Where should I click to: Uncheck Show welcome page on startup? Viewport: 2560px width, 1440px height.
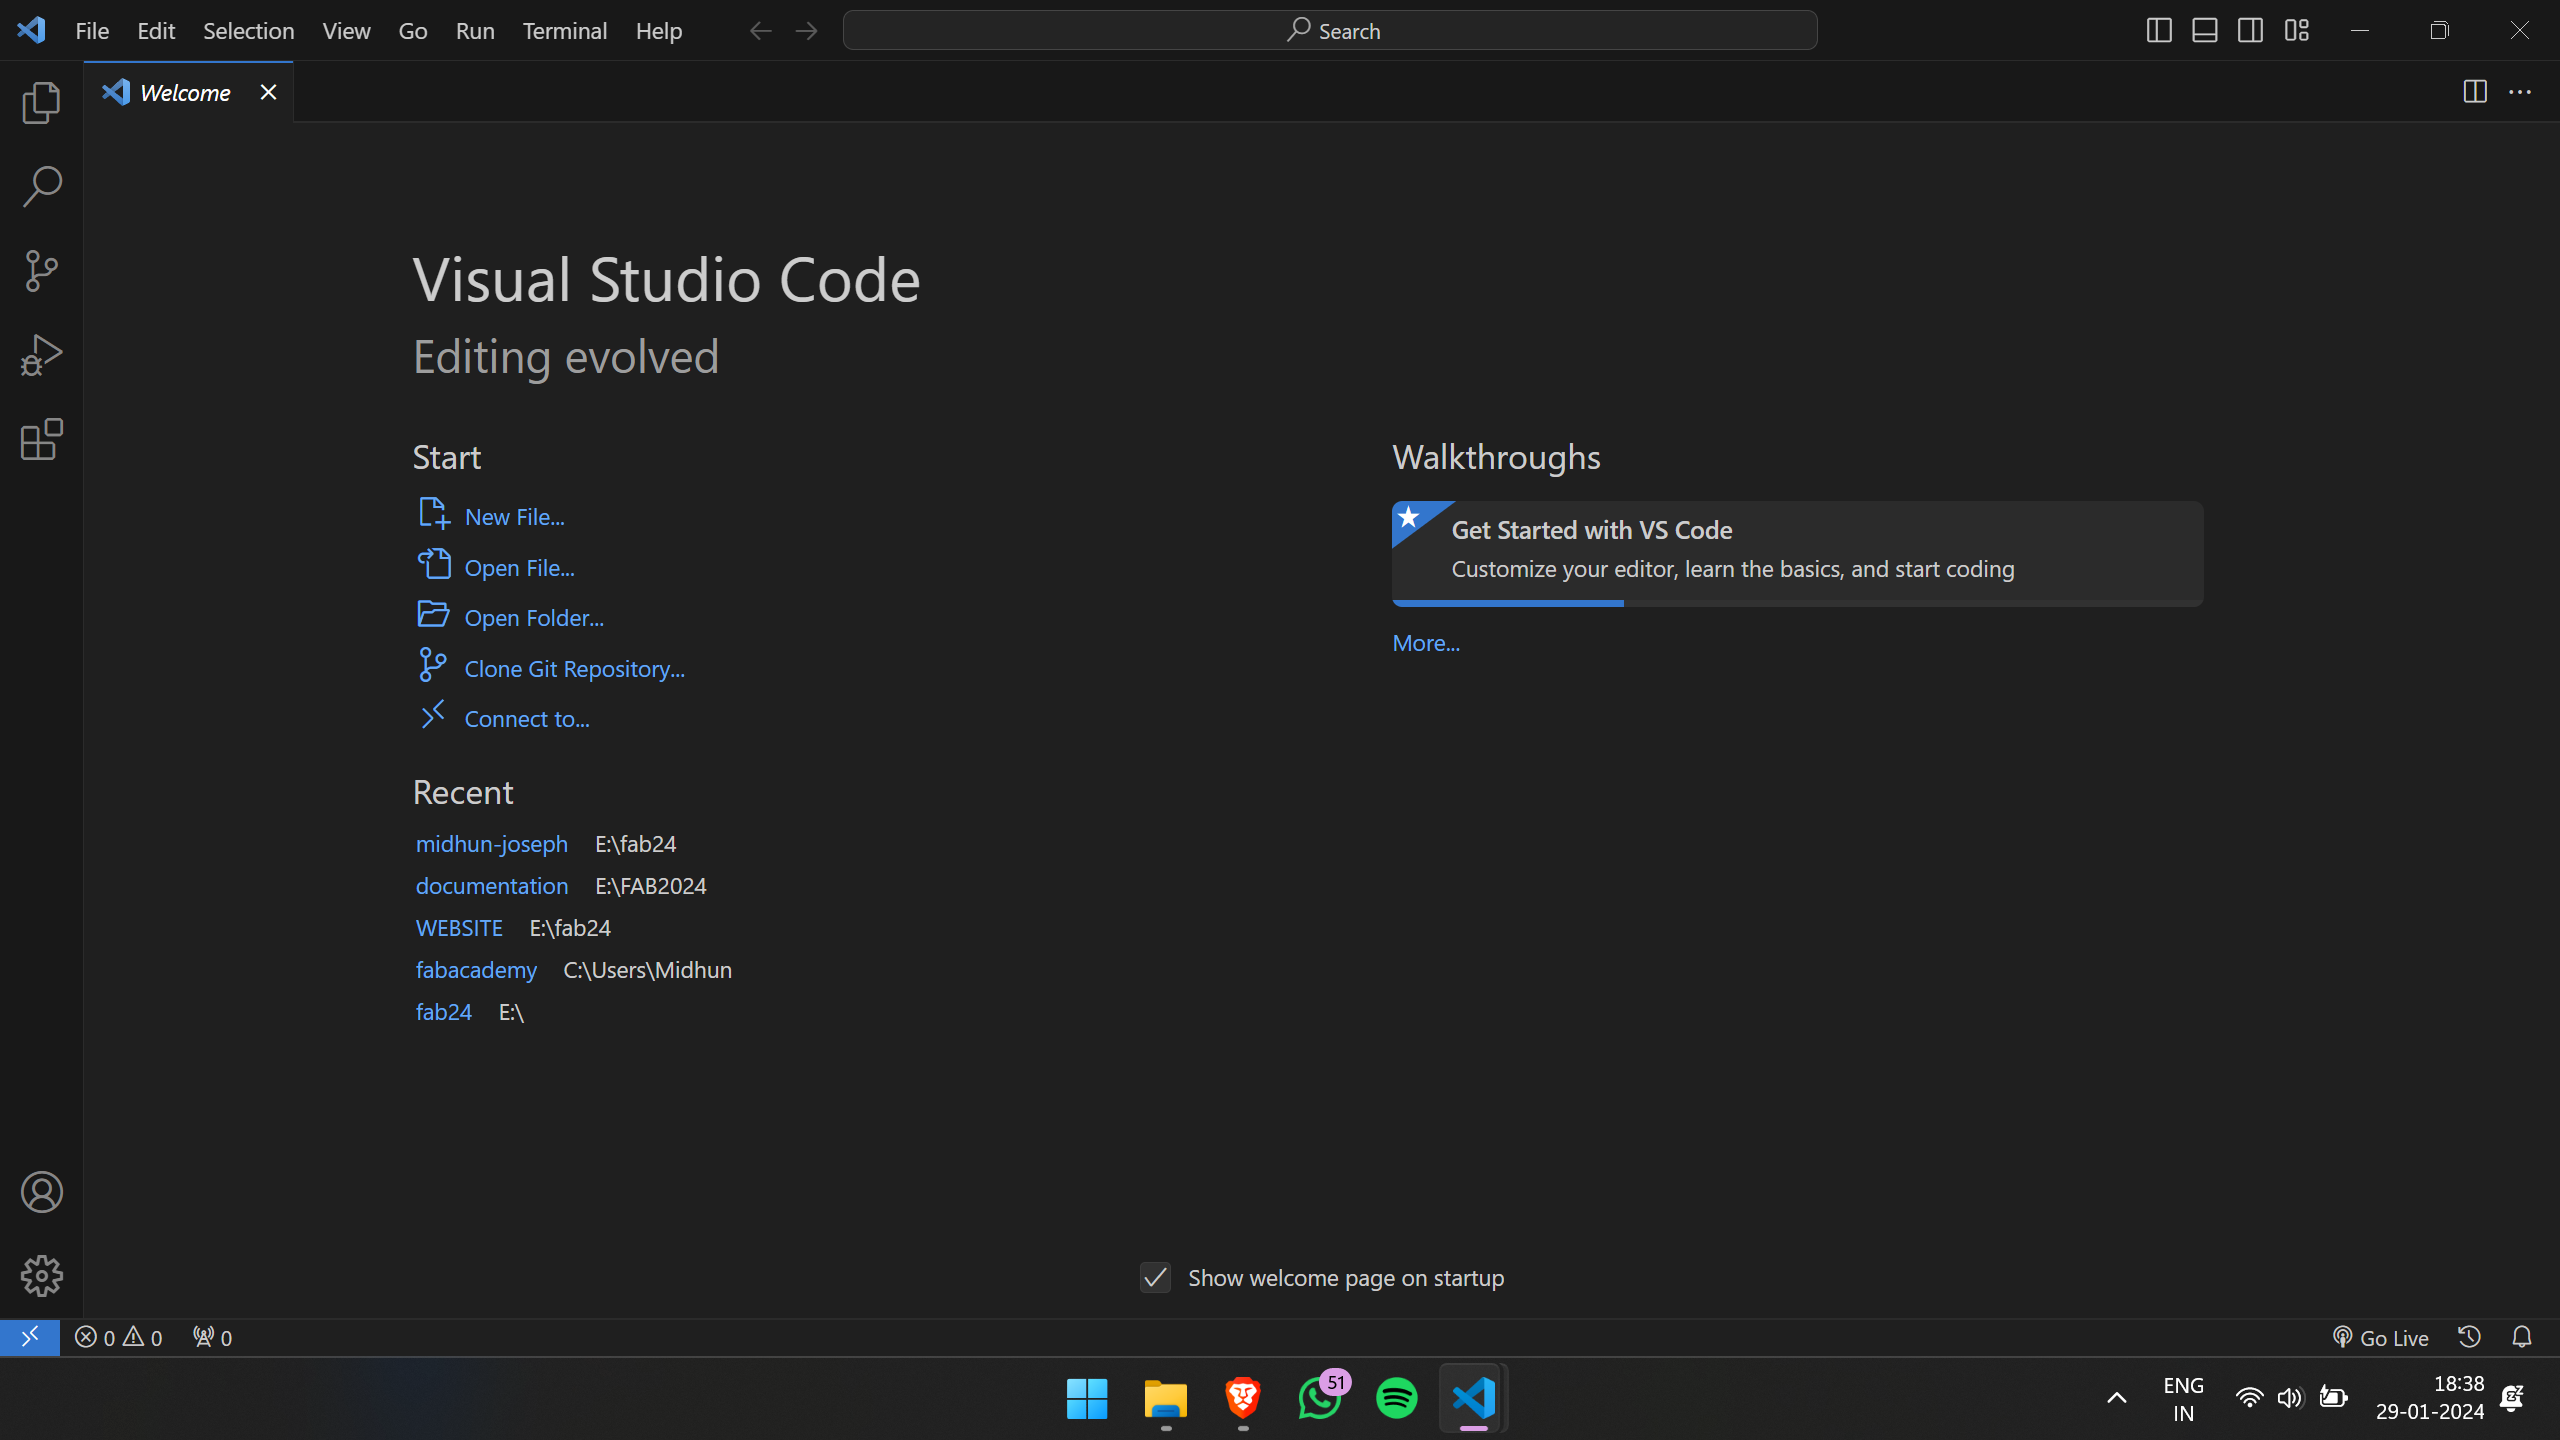(1156, 1278)
